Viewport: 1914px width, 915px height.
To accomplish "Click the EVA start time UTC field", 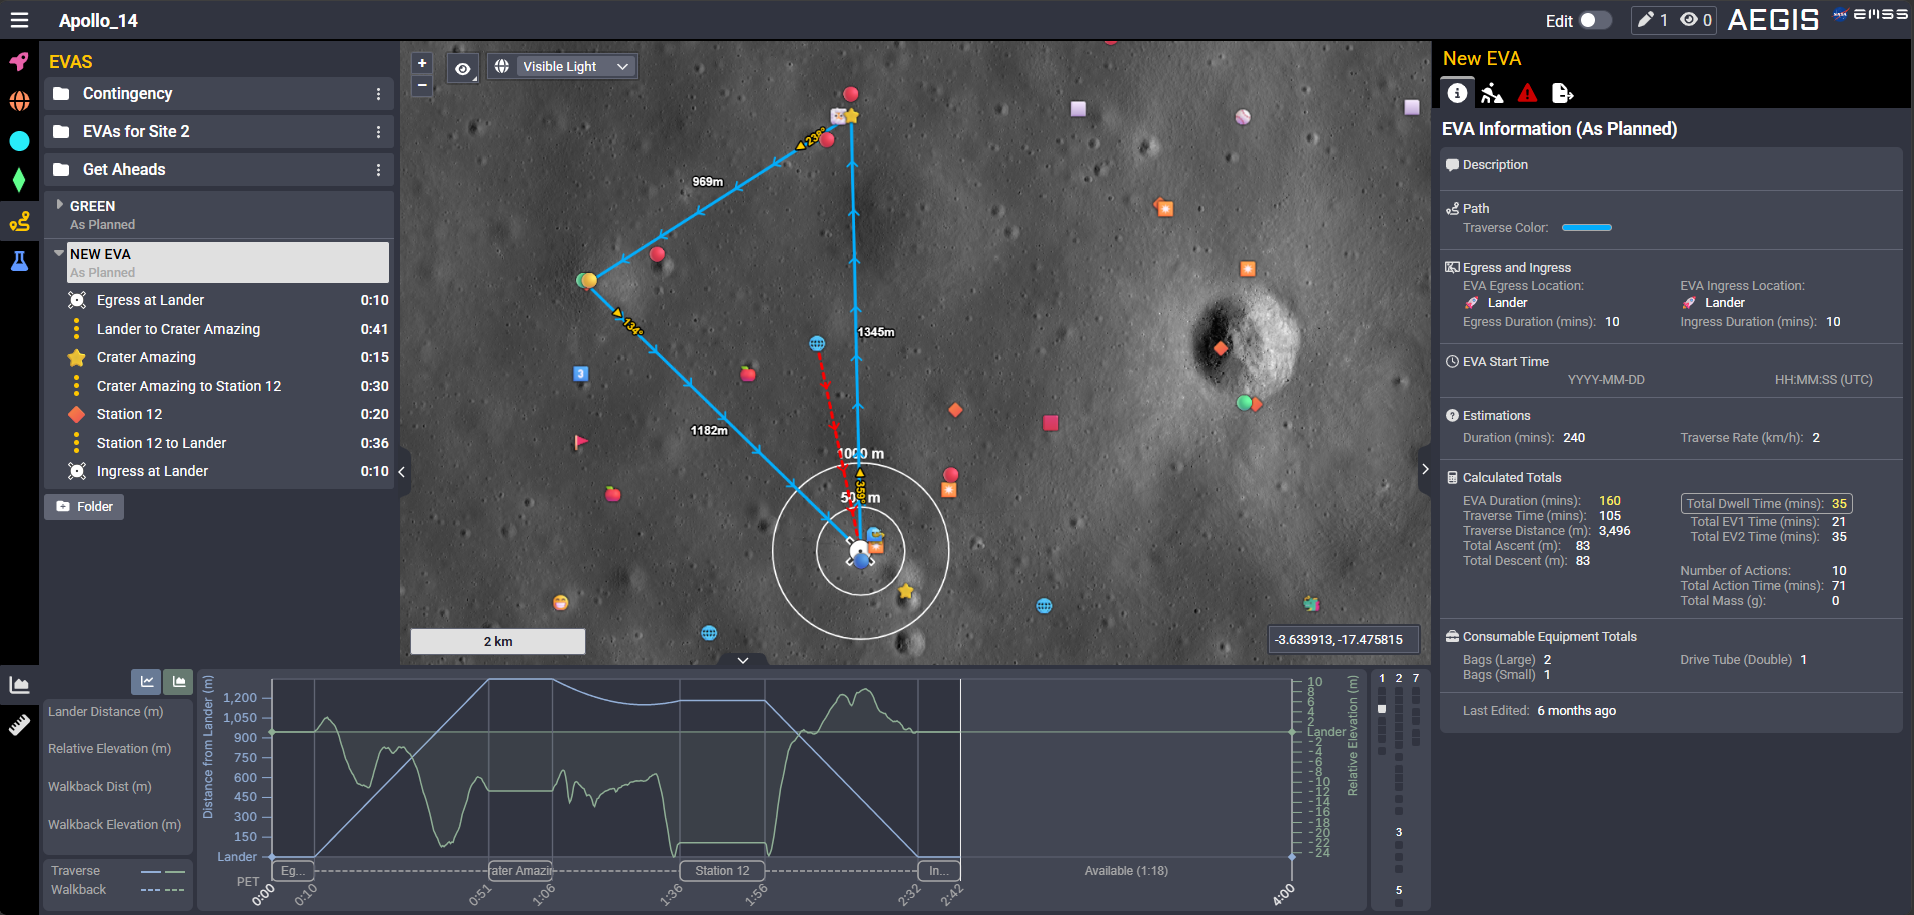I will pyautogui.click(x=1824, y=380).
